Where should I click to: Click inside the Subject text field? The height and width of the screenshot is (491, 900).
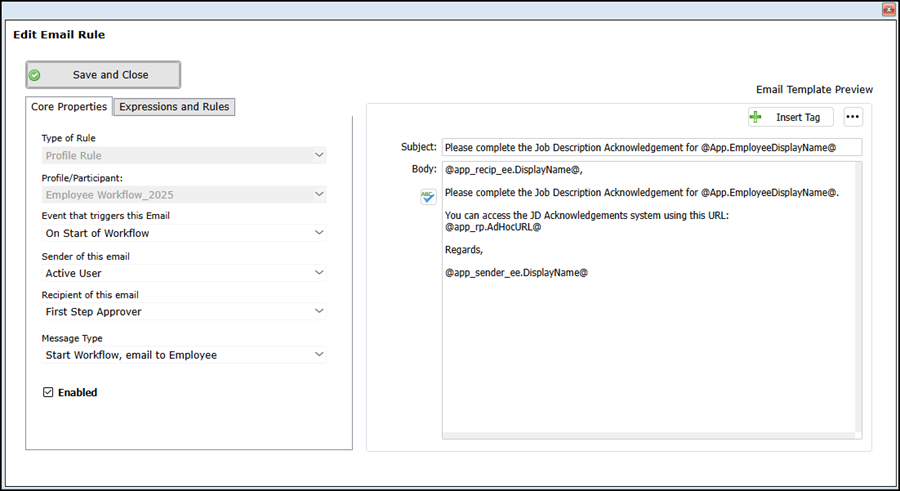pos(650,147)
